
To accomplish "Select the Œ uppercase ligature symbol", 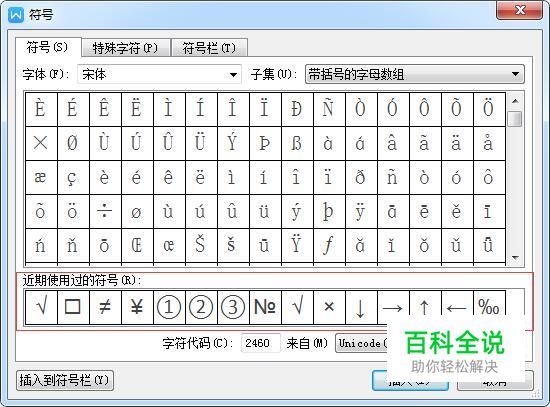I will coord(137,245).
